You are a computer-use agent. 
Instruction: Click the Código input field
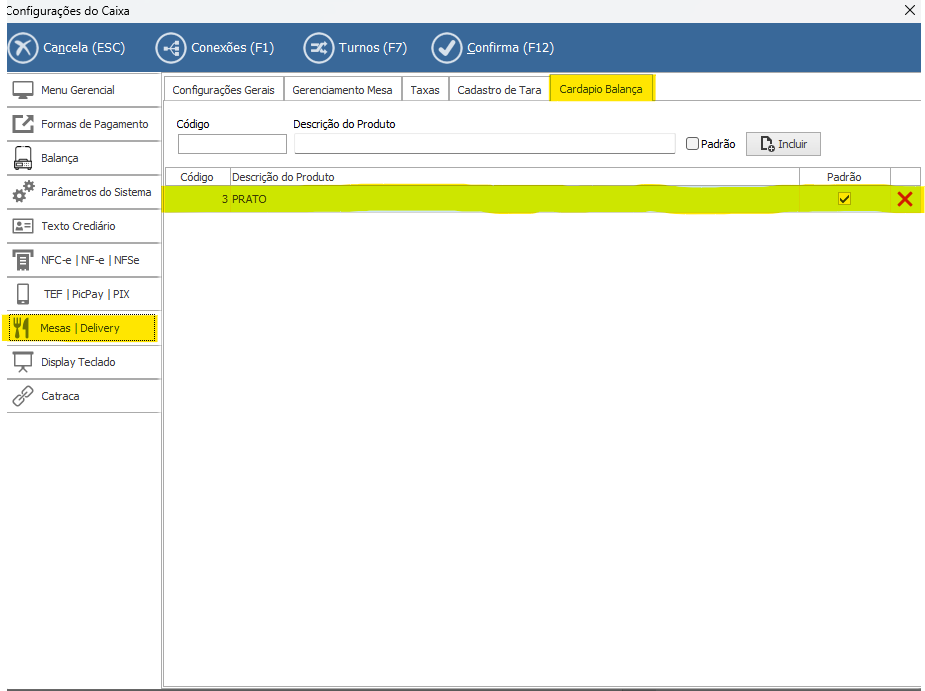232,144
